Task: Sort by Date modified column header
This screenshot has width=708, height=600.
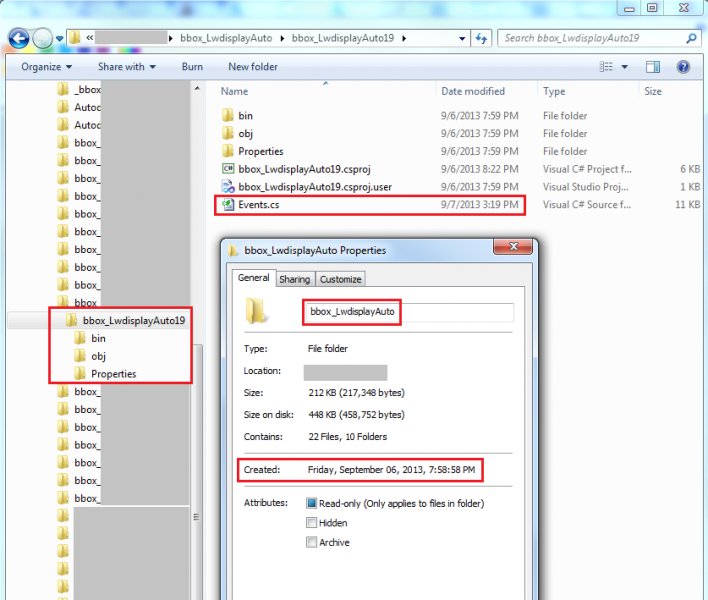Action: pyautogui.click(x=473, y=91)
